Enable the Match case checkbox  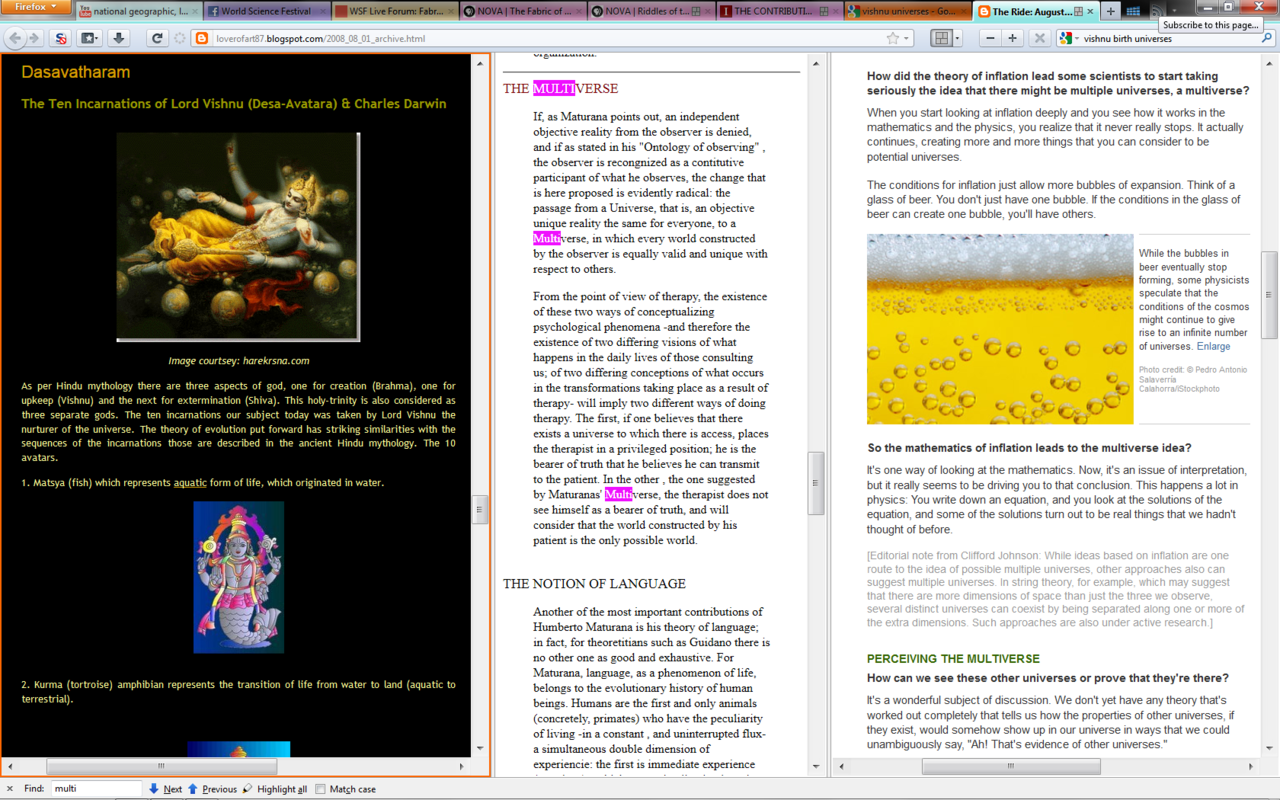(321, 789)
